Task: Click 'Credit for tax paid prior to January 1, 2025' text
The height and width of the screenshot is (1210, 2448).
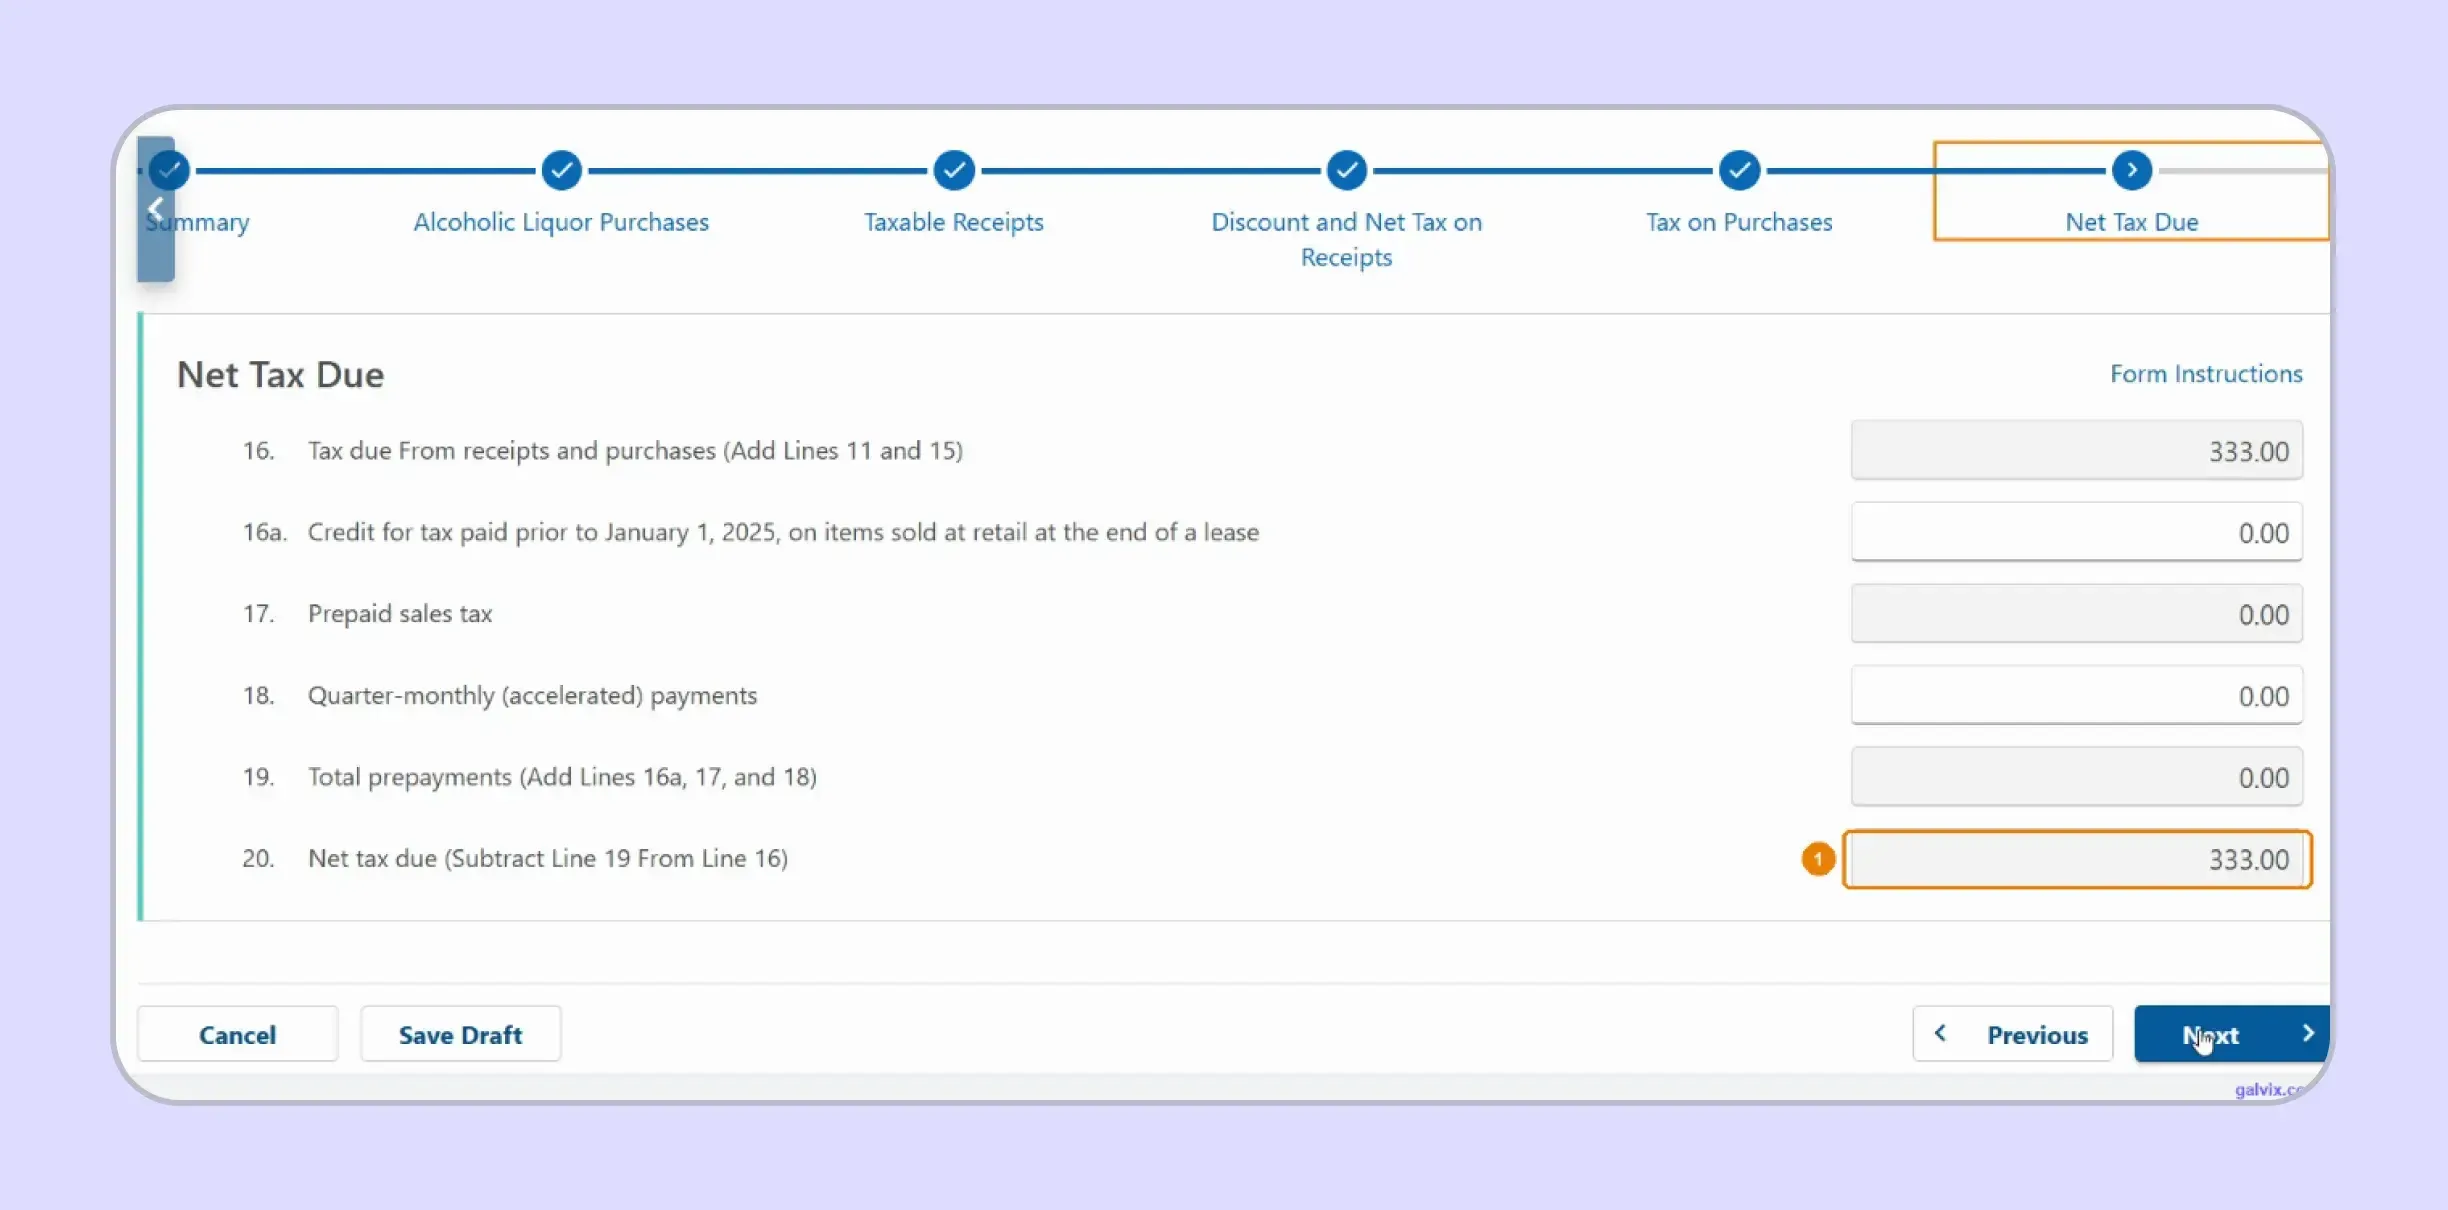Action: tap(783, 532)
